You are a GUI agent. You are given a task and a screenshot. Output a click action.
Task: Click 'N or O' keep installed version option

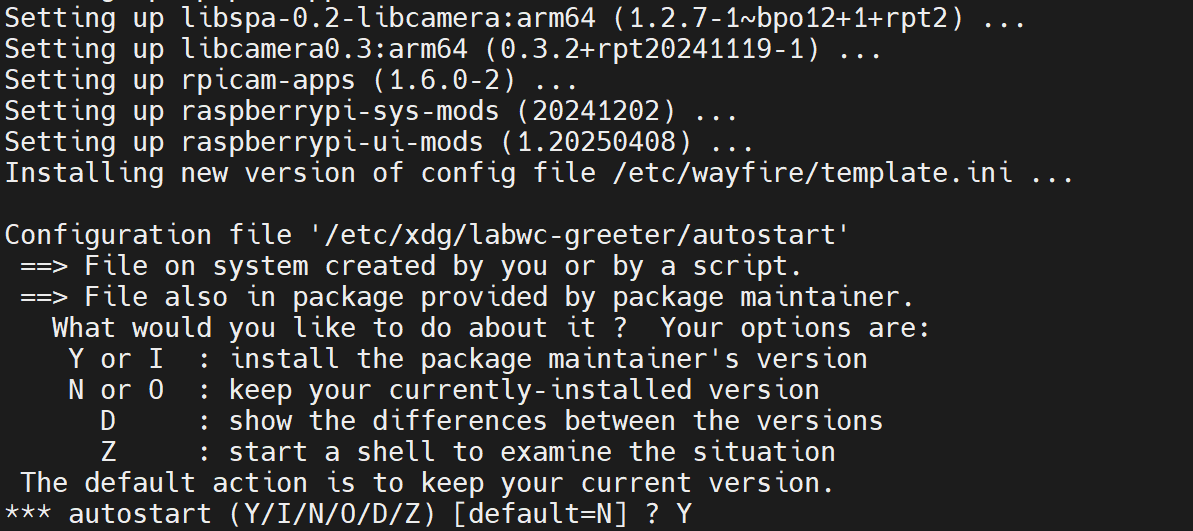click(116, 390)
